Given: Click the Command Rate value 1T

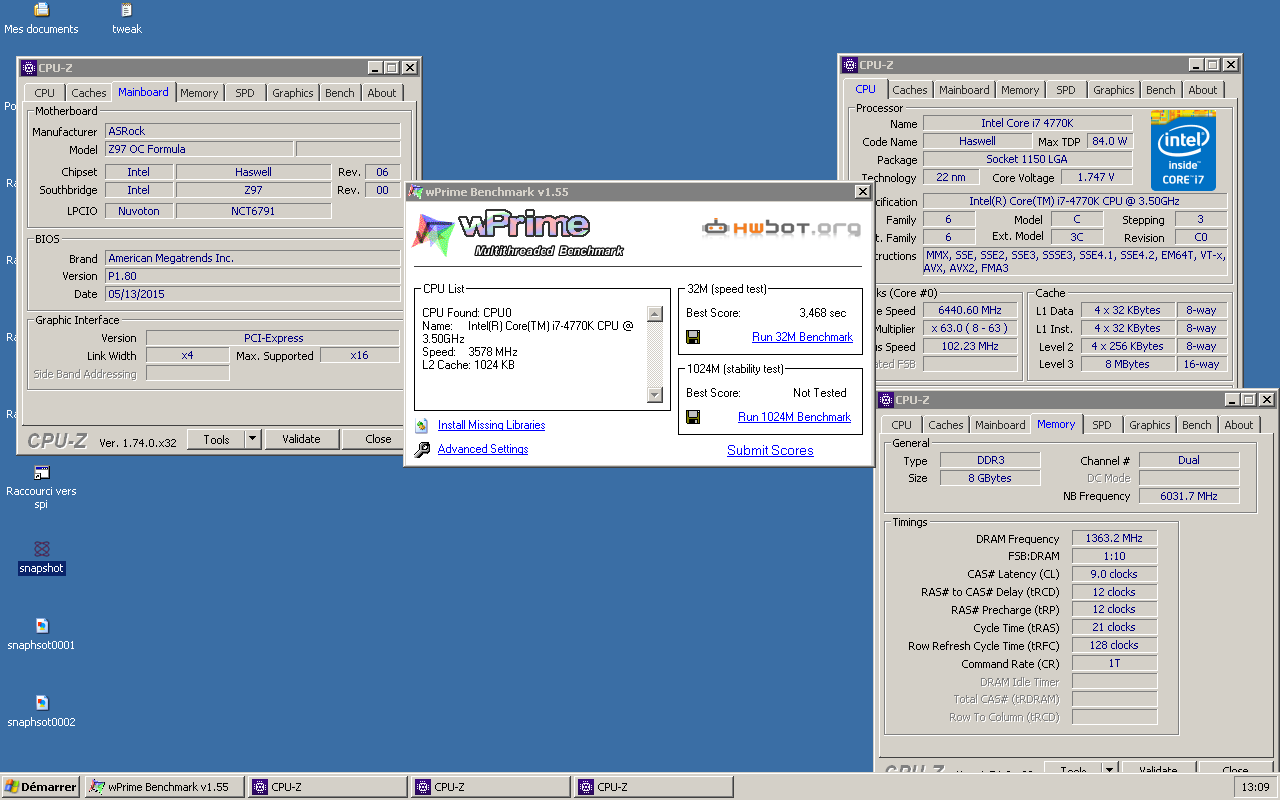Looking at the screenshot, I should coord(1115,663).
